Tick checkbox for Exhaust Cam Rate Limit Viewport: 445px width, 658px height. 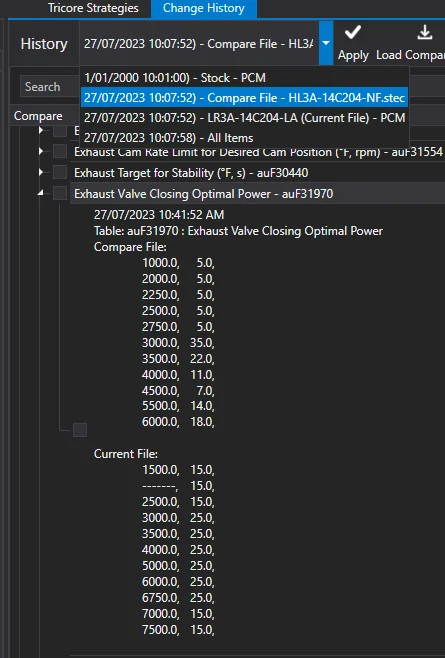pos(60,151)
